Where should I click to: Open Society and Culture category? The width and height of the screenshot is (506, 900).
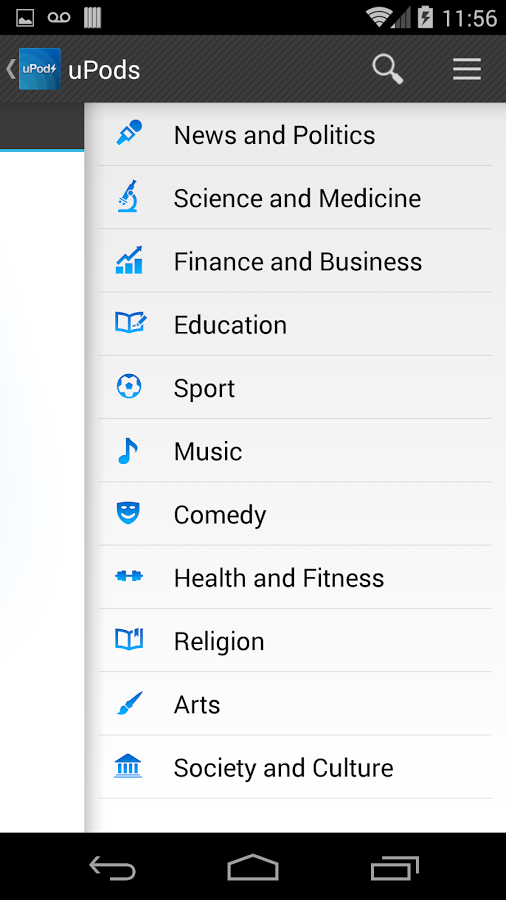click(295, 767)
